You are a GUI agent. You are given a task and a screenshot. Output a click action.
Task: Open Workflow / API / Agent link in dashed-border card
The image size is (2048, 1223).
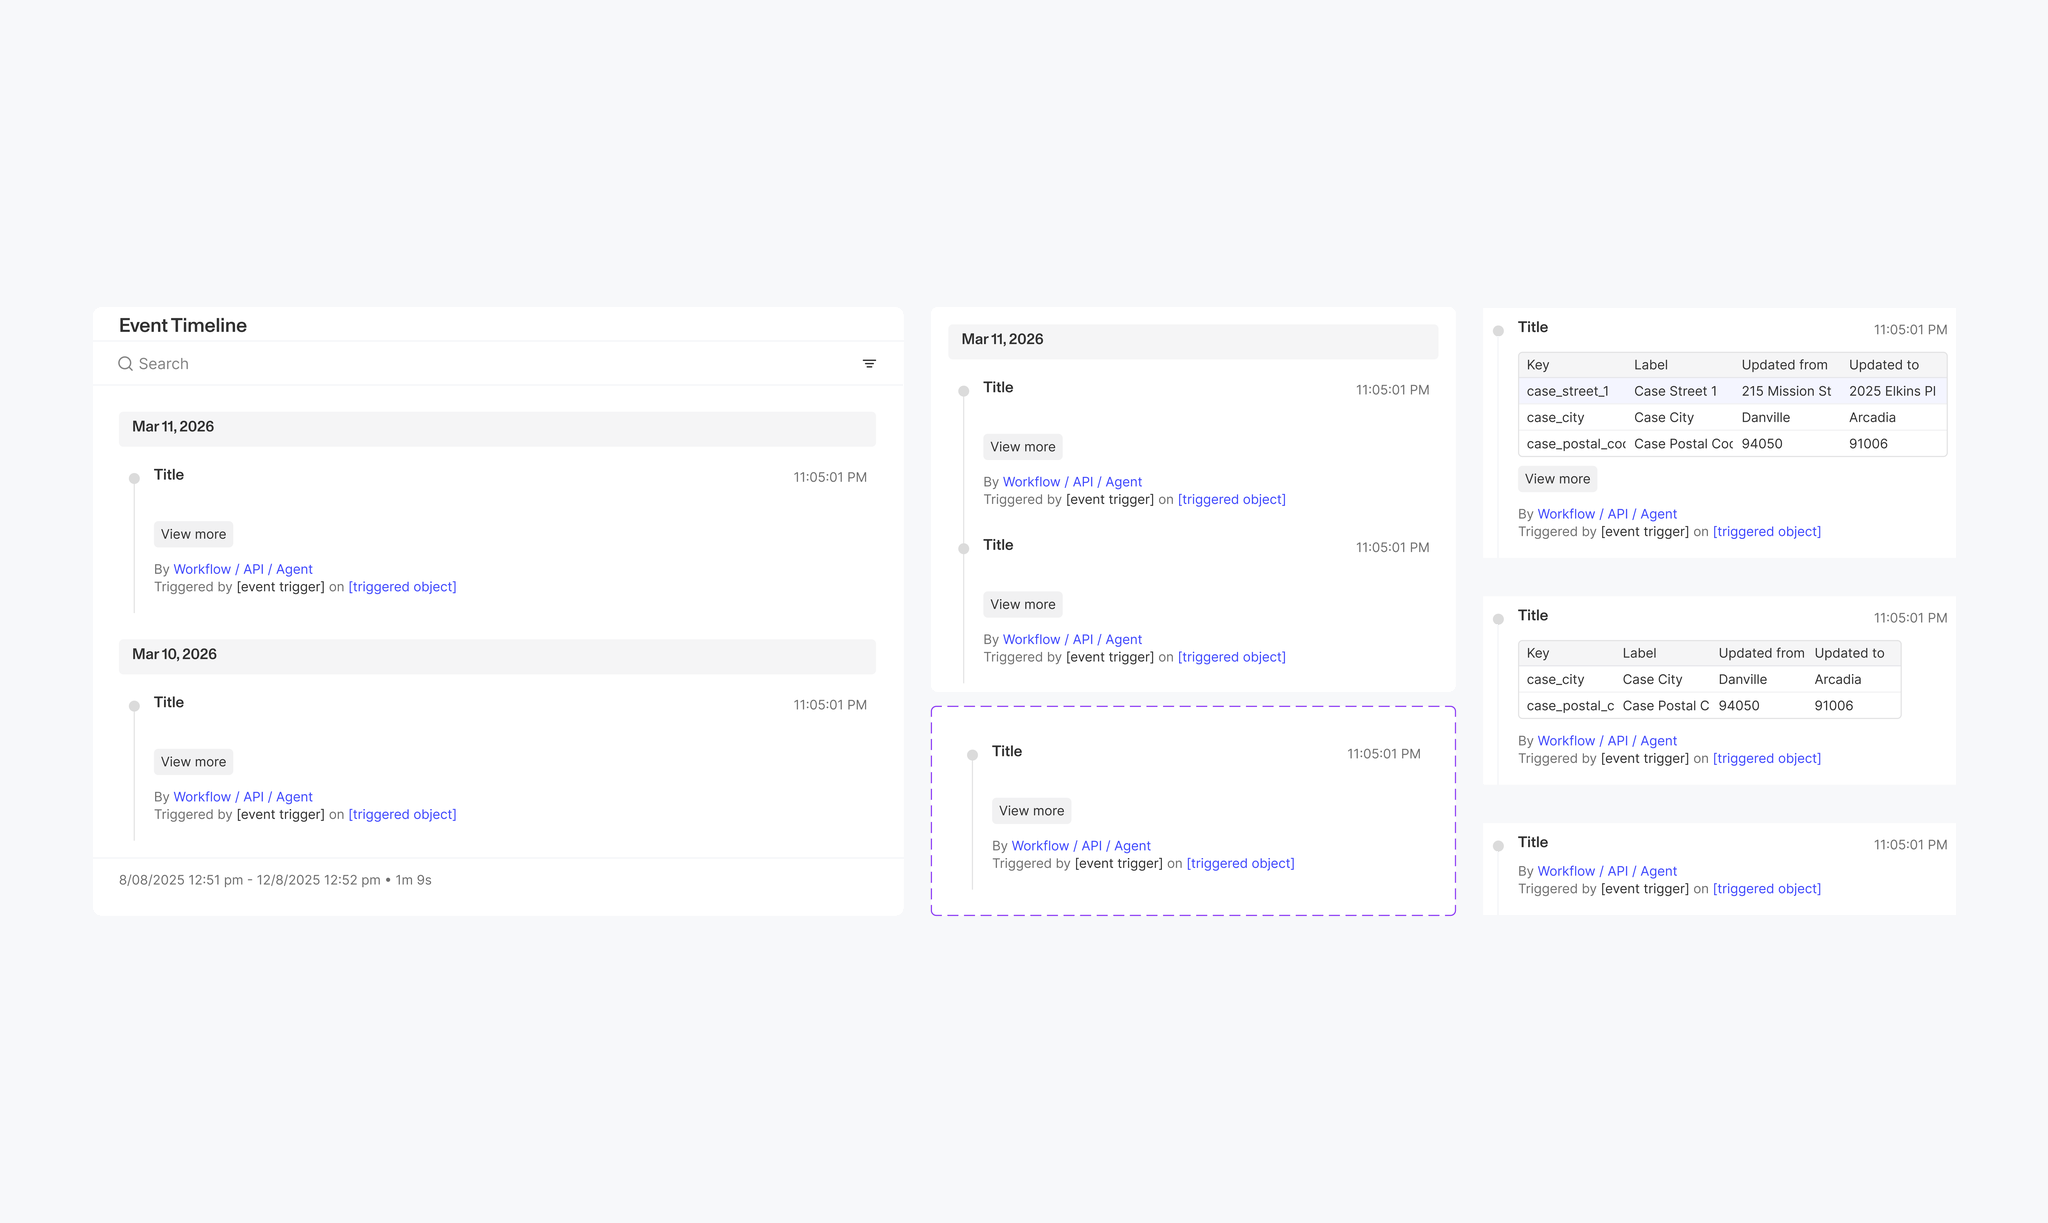tap(1081, 846)
